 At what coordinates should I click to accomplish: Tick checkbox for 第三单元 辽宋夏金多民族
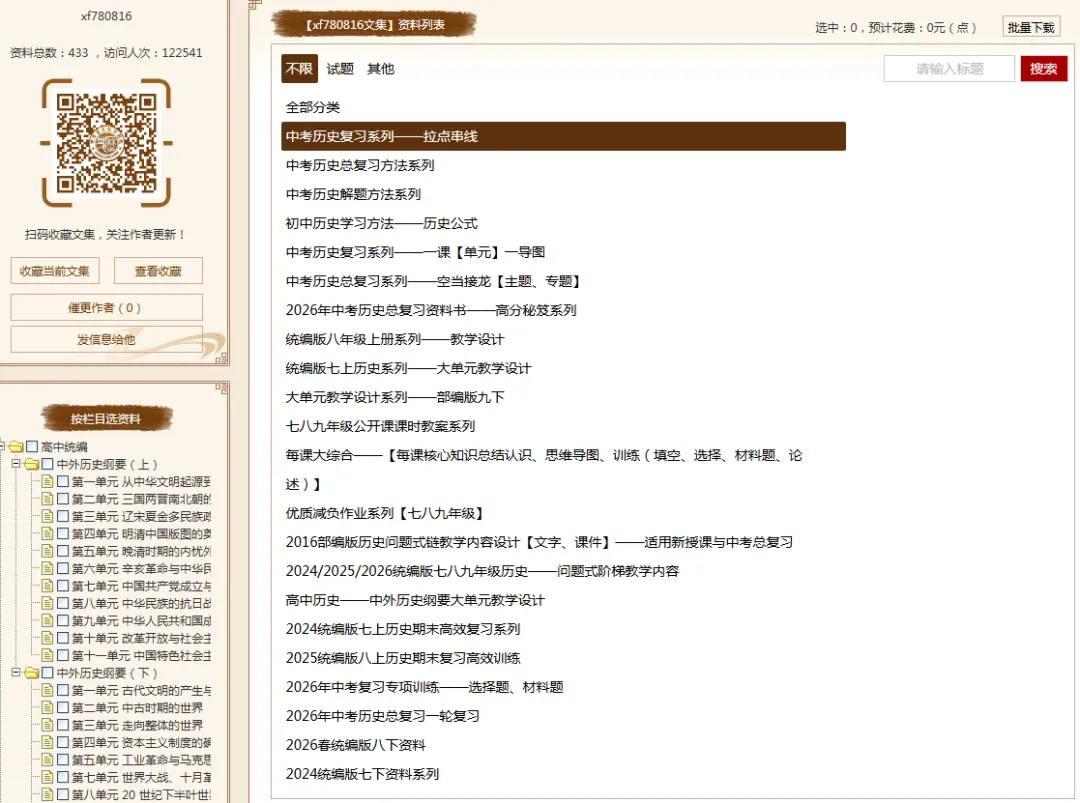[x=63, y=517]
